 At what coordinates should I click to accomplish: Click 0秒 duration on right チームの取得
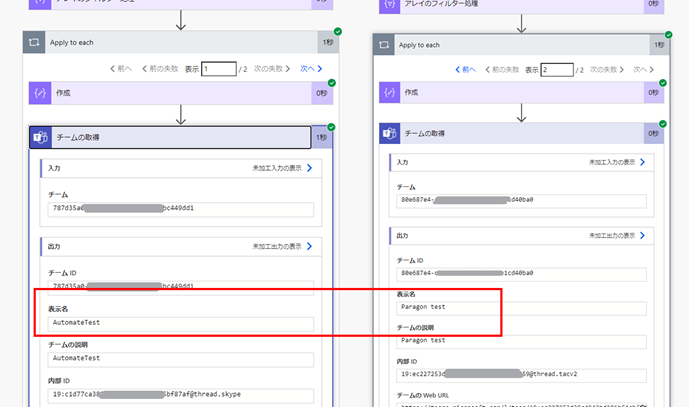(x=653, y=133)
